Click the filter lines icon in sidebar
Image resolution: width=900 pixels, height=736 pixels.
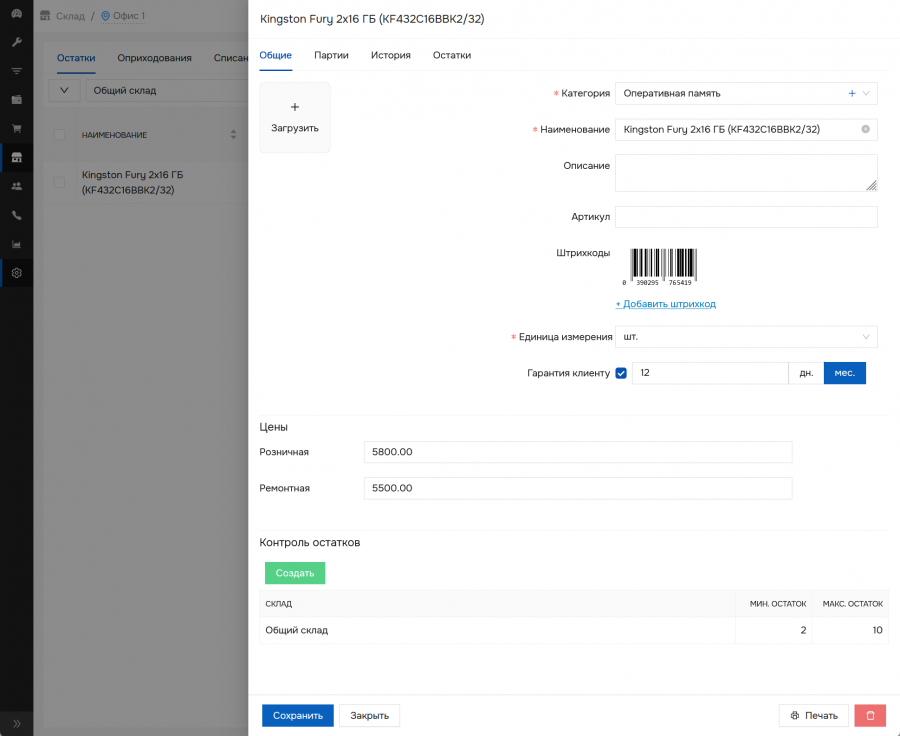click(17, 71)
